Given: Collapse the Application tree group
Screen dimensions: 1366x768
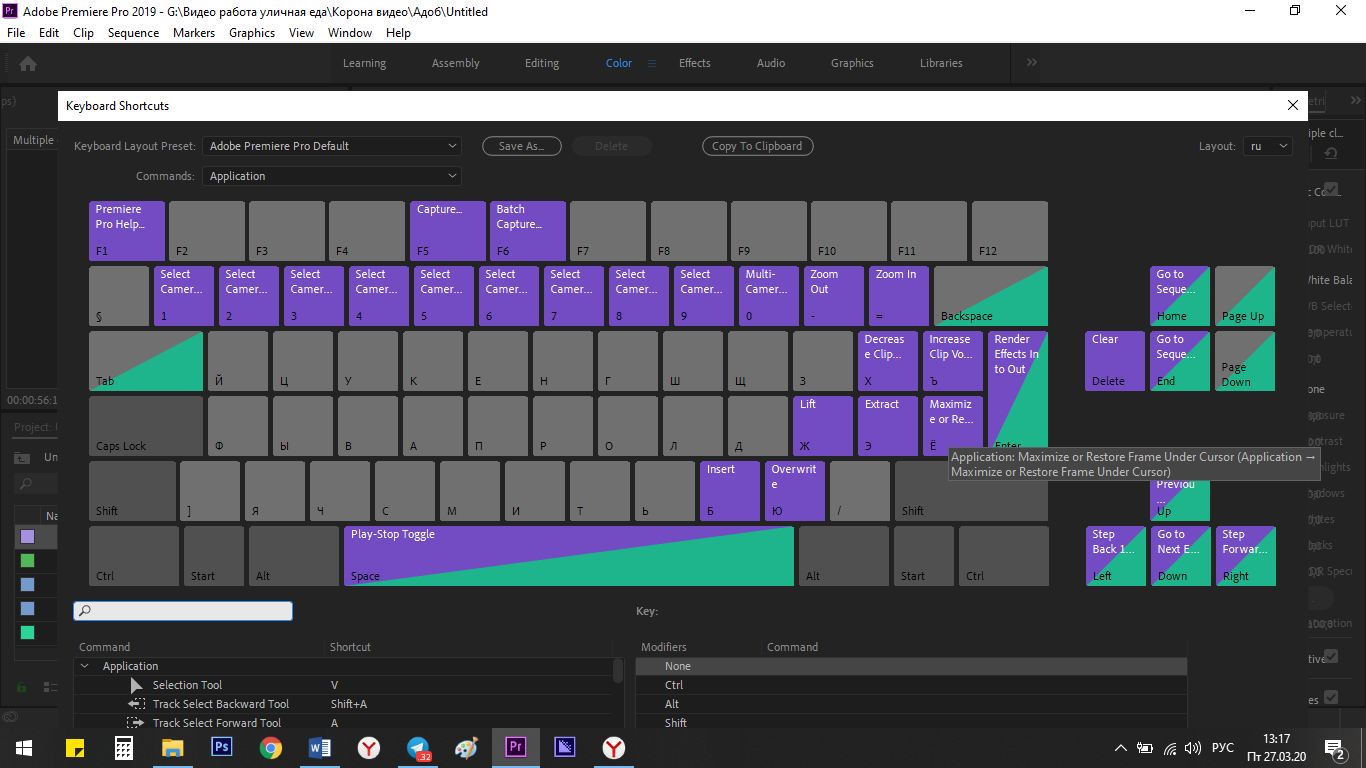Looking at the screenshot, I should click(x=85, y=666).
